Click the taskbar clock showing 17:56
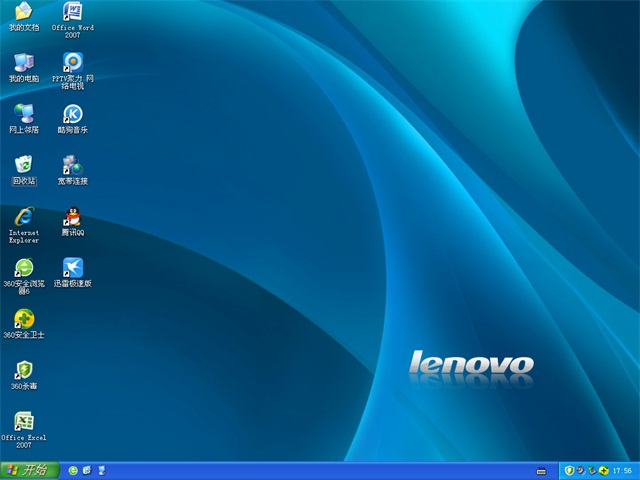This screenshot has width=640, height=480. tap(621, 470)
